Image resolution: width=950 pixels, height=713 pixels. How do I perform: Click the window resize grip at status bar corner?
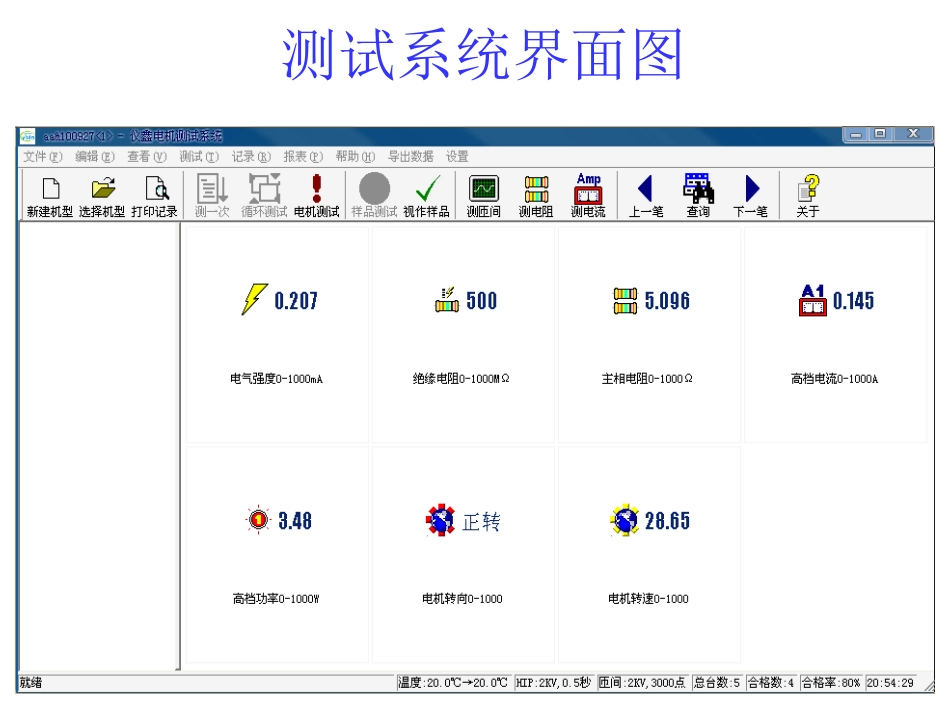pyautogui.click(x=928, y=685)
